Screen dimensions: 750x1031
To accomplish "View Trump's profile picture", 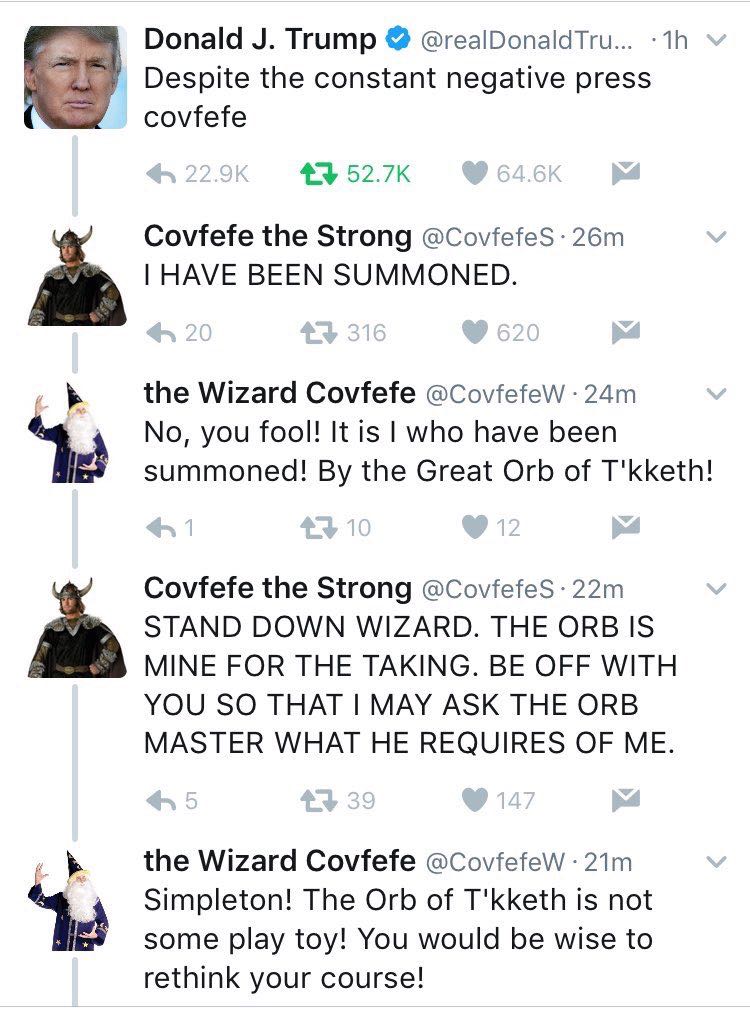I will [75, 78].
